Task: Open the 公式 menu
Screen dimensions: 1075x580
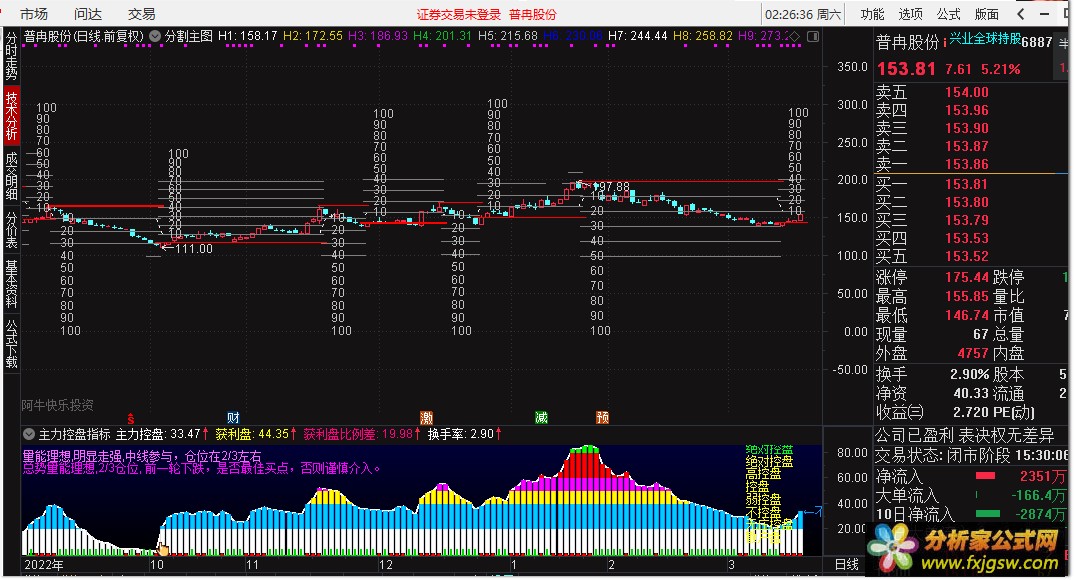Action: coord(948,14)
